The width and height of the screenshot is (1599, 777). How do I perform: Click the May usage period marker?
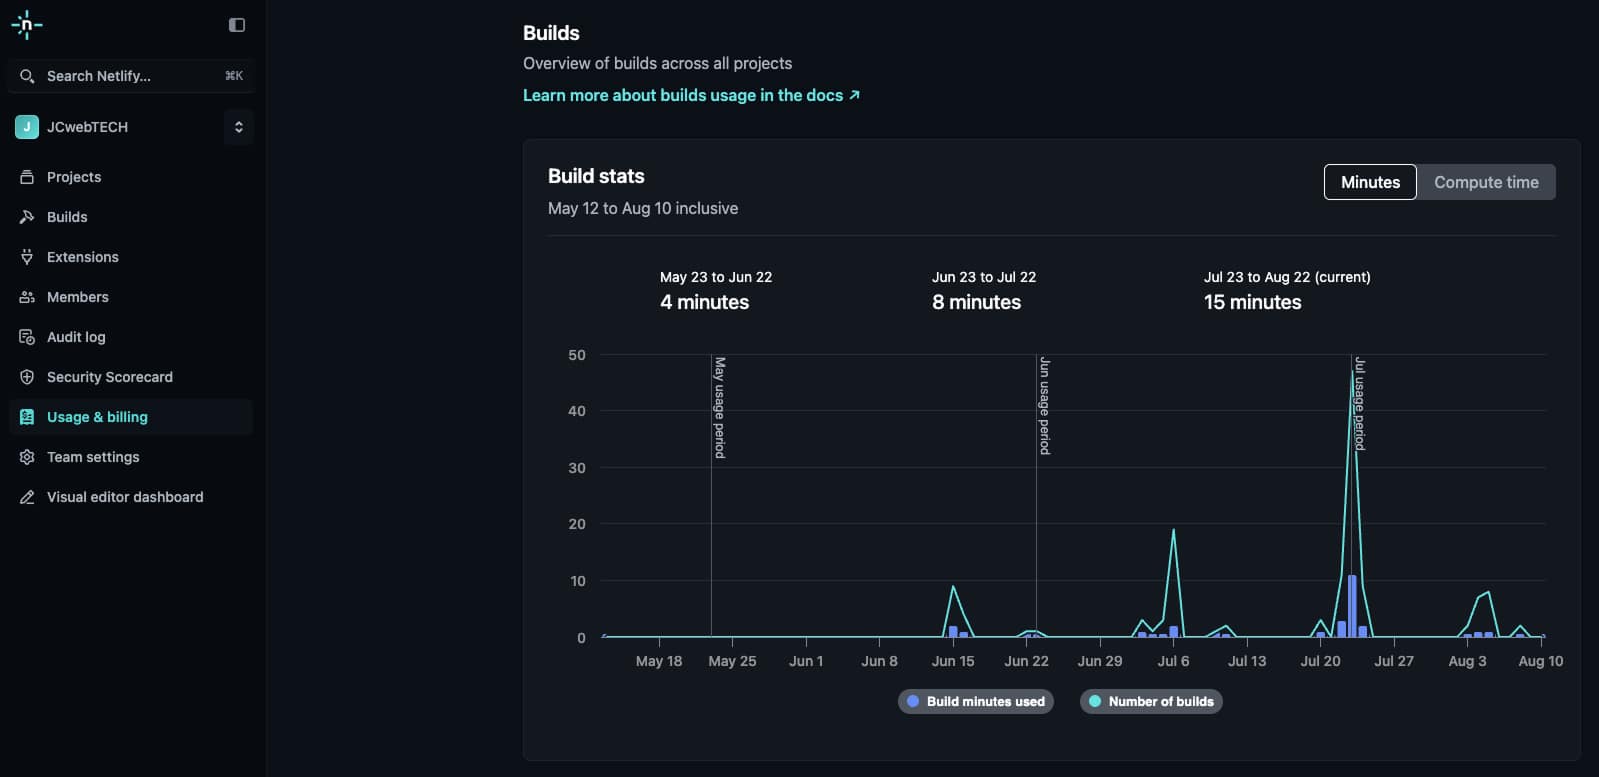(x=719, y=408)
